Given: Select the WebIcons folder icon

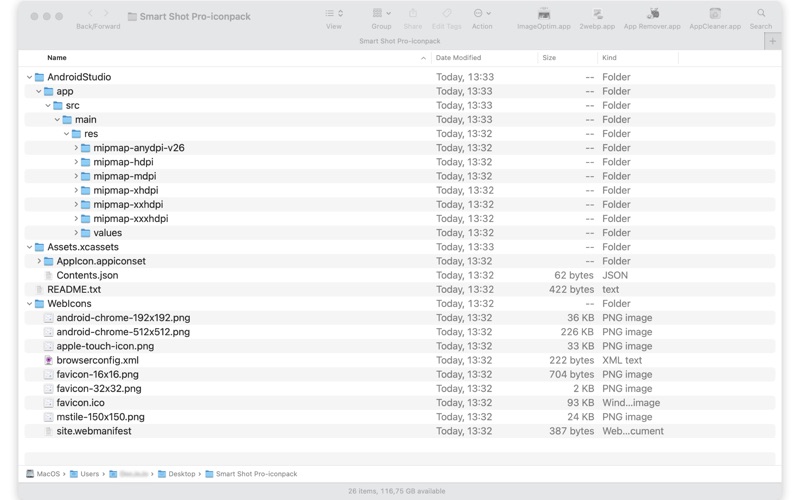Looking at the screenshot, I should 39,304.
